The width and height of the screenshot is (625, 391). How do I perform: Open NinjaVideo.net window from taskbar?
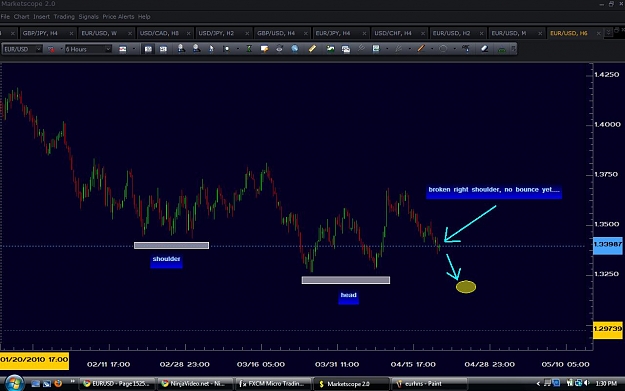click(x=194, y=384)
